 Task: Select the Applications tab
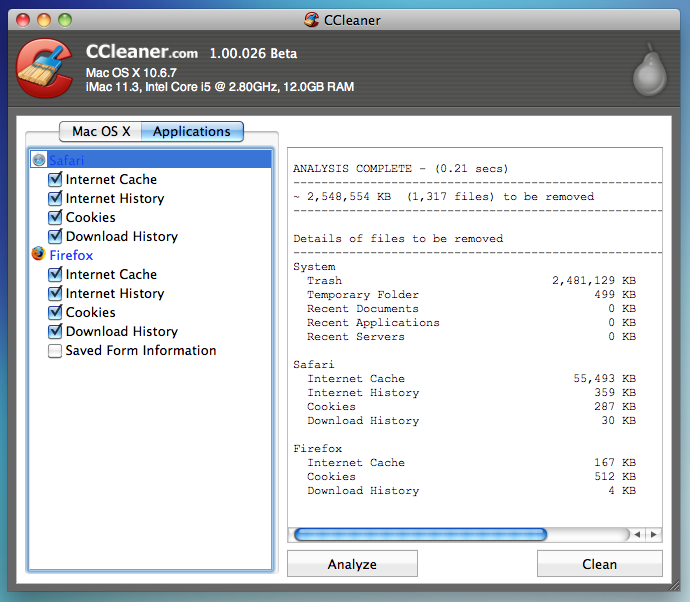coord(192,132)
